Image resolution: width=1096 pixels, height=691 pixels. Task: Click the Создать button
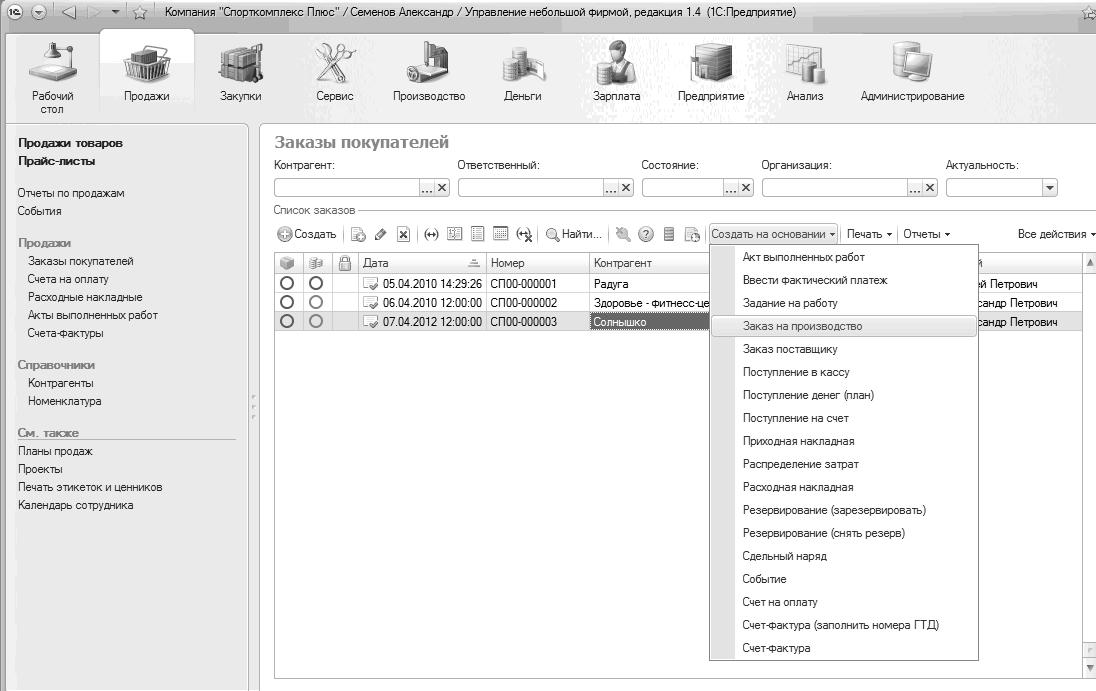[307, 235]
